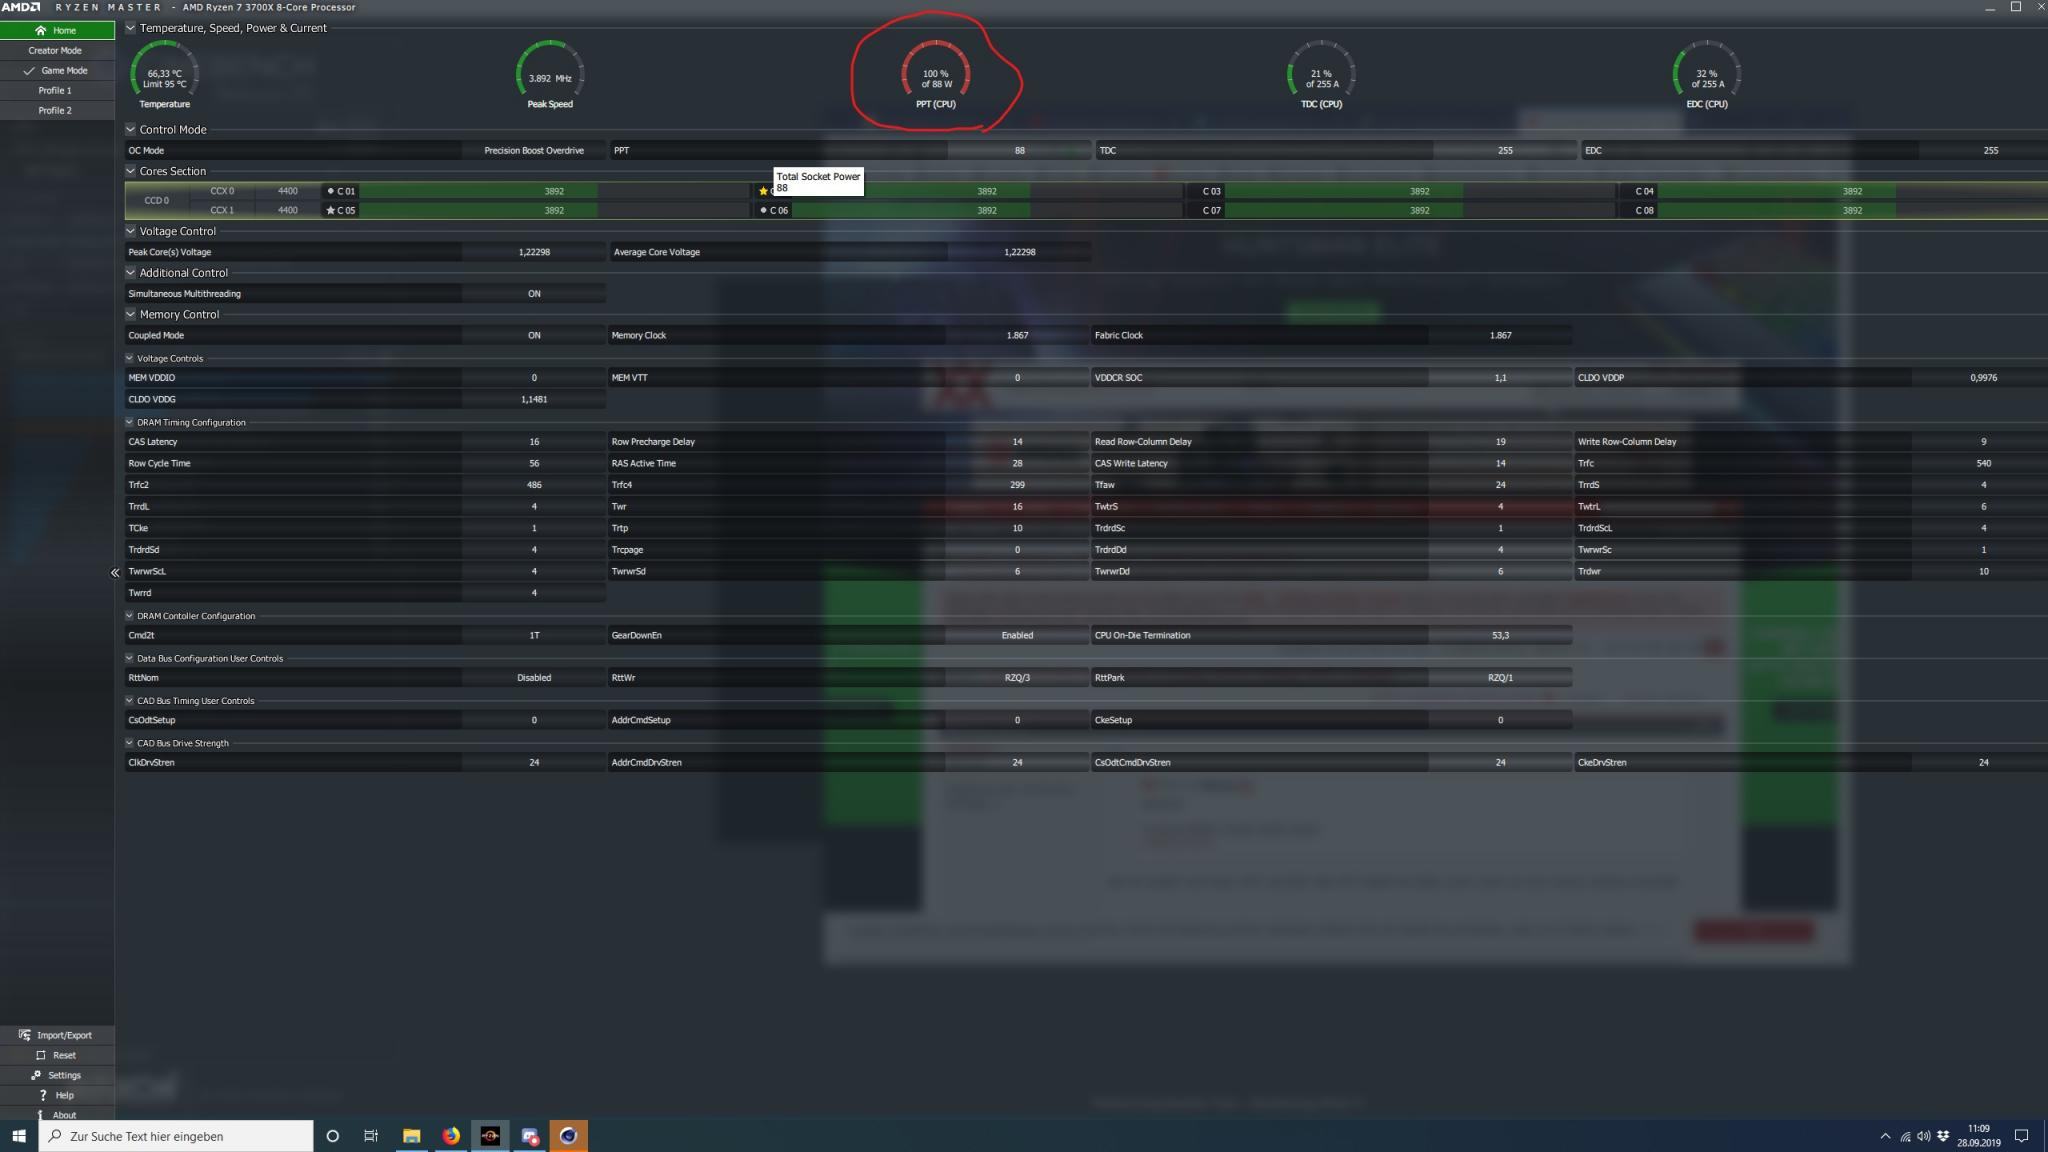2048x1152 pixels.
Task: Collapse Data Bus Configuration User Controls
Action: (129, 658)
